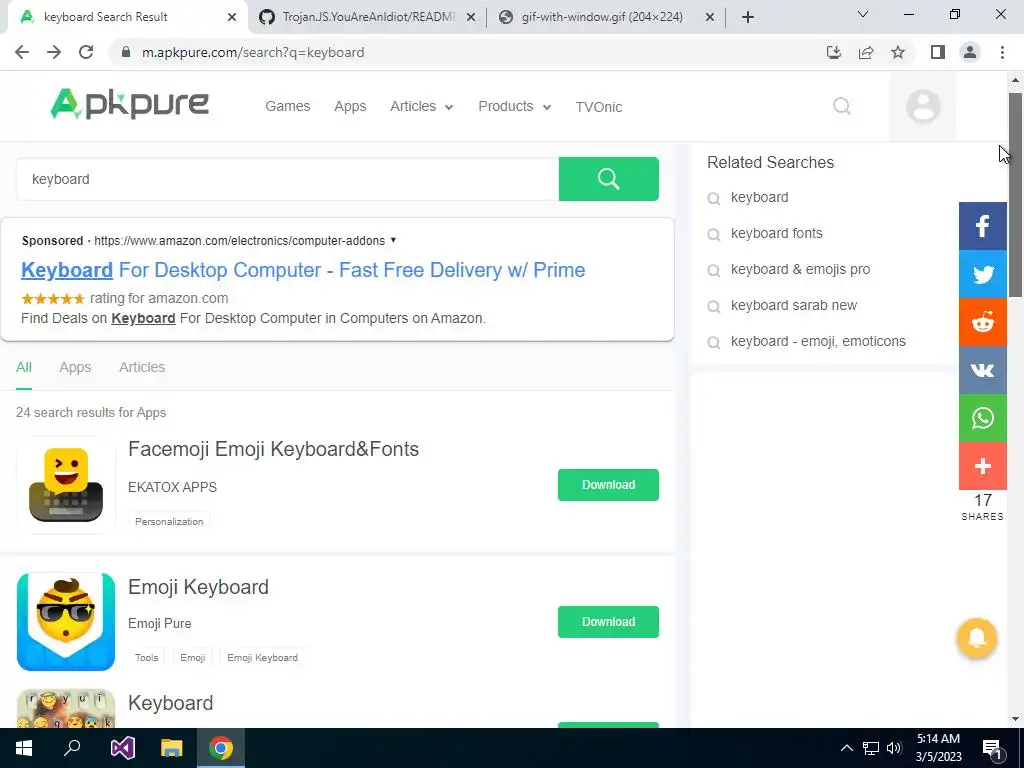1024x768 pixels.
Task: Open Facemoji Emoji Keyboard&Fonts title link
Action: [274, 449]
